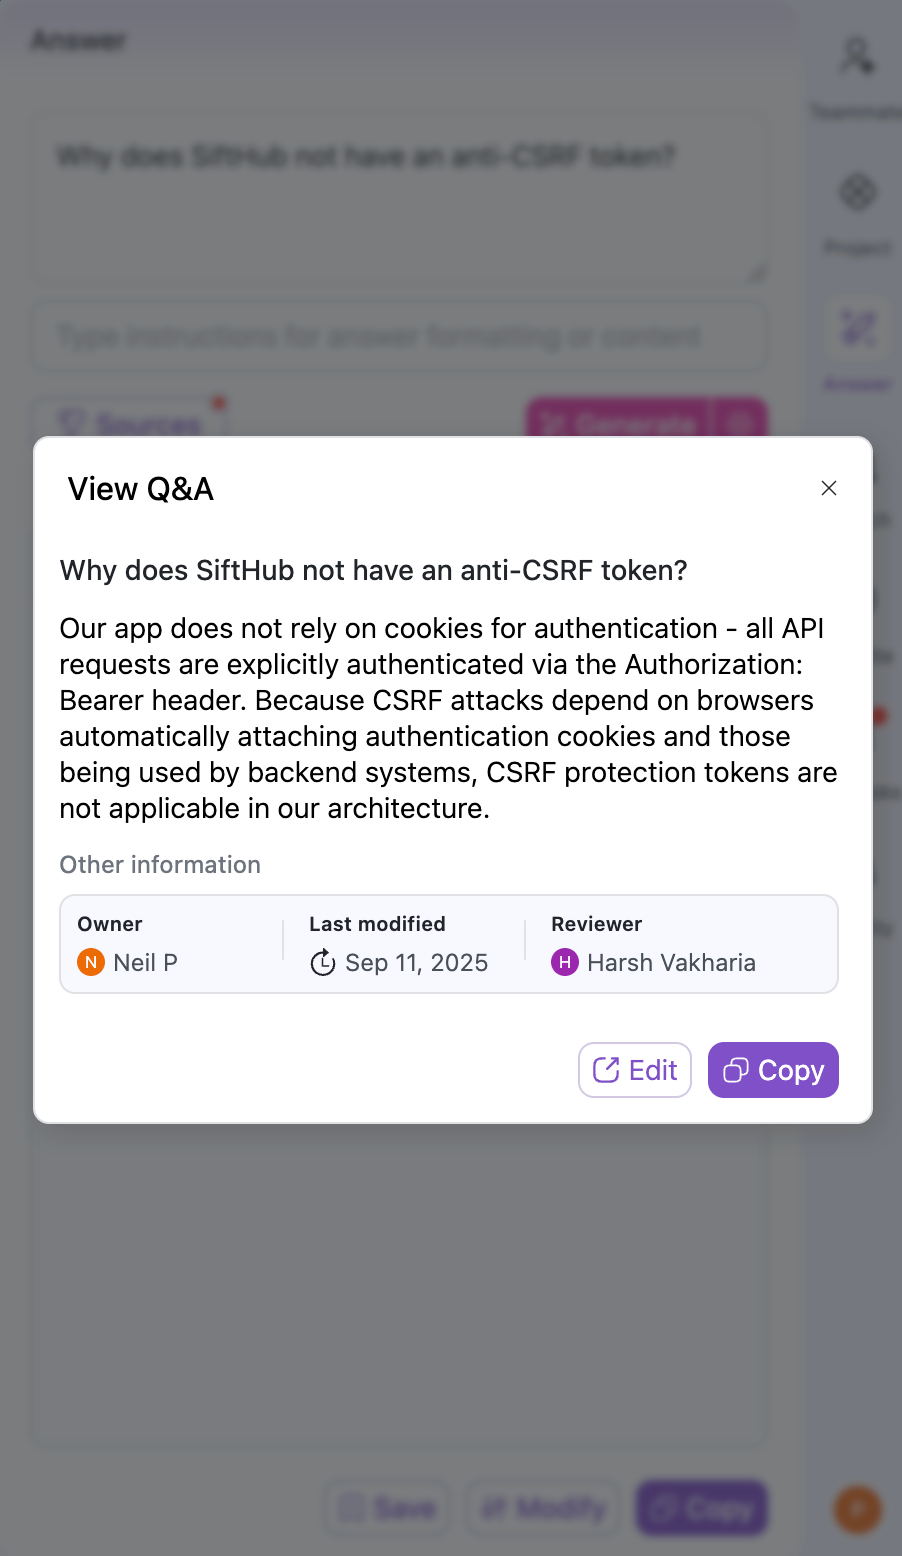The height and width of the screenshot is (1556, 902).
Task: Close the View Q&A dialog
Action: click(x=828, y=488)
